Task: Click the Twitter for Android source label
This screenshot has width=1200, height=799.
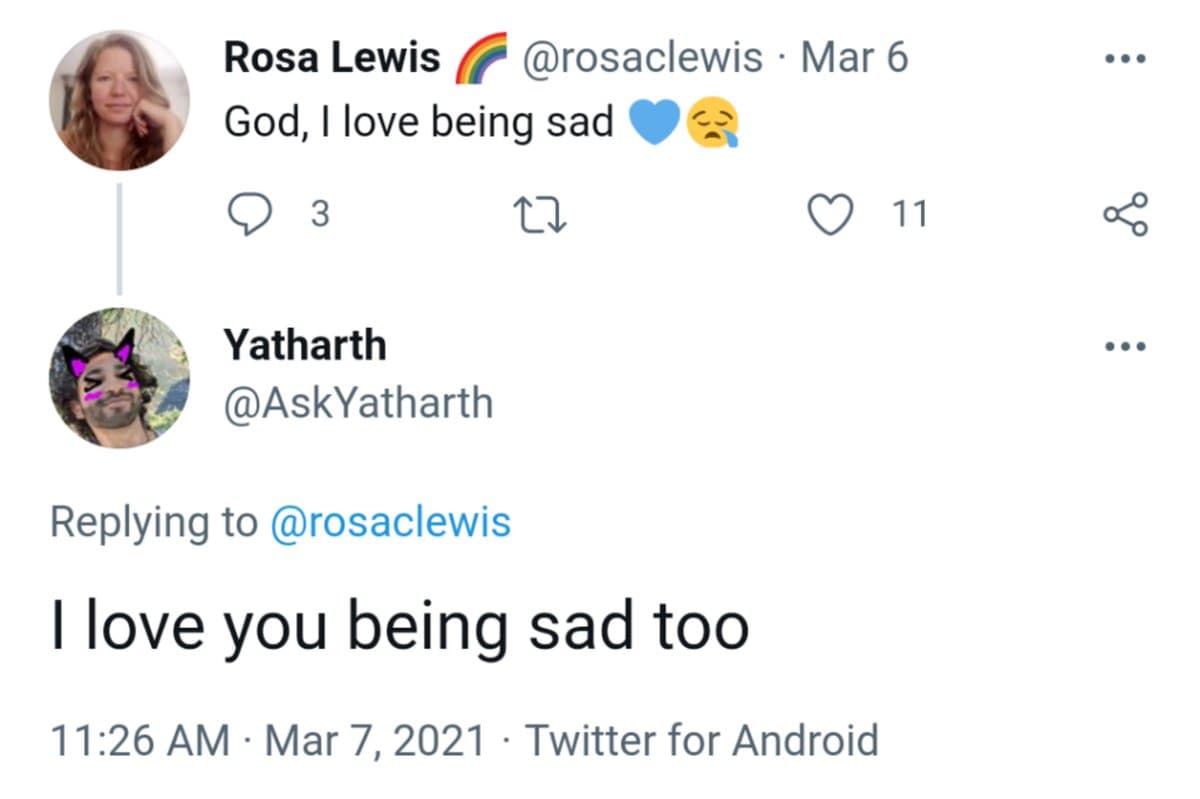Action: pyautogui.click(x=702, y=741)
